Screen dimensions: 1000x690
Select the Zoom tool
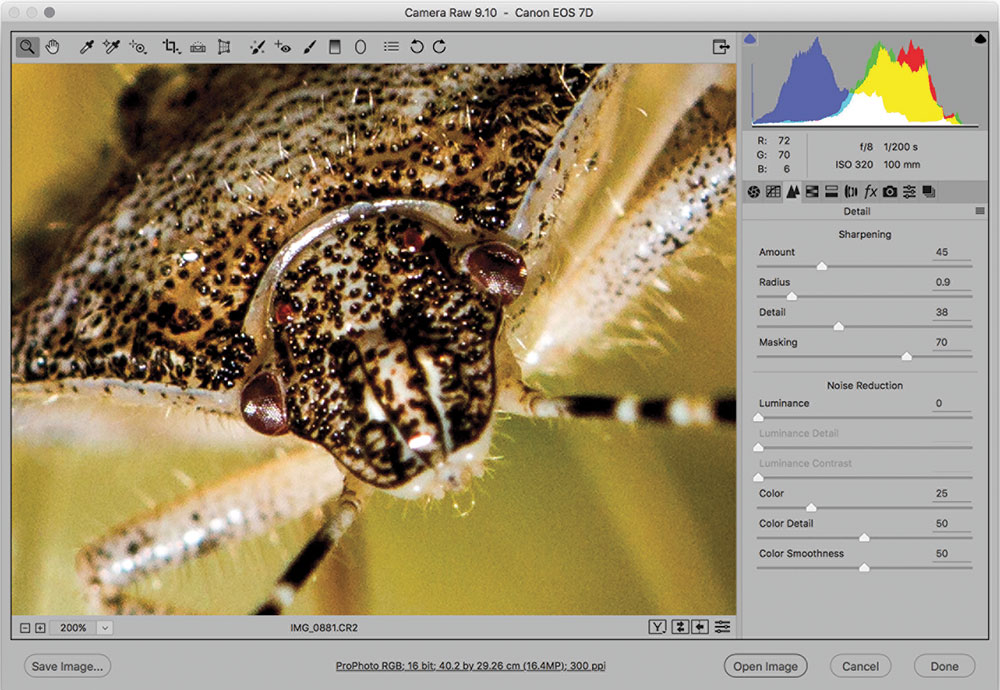point(27,46)
